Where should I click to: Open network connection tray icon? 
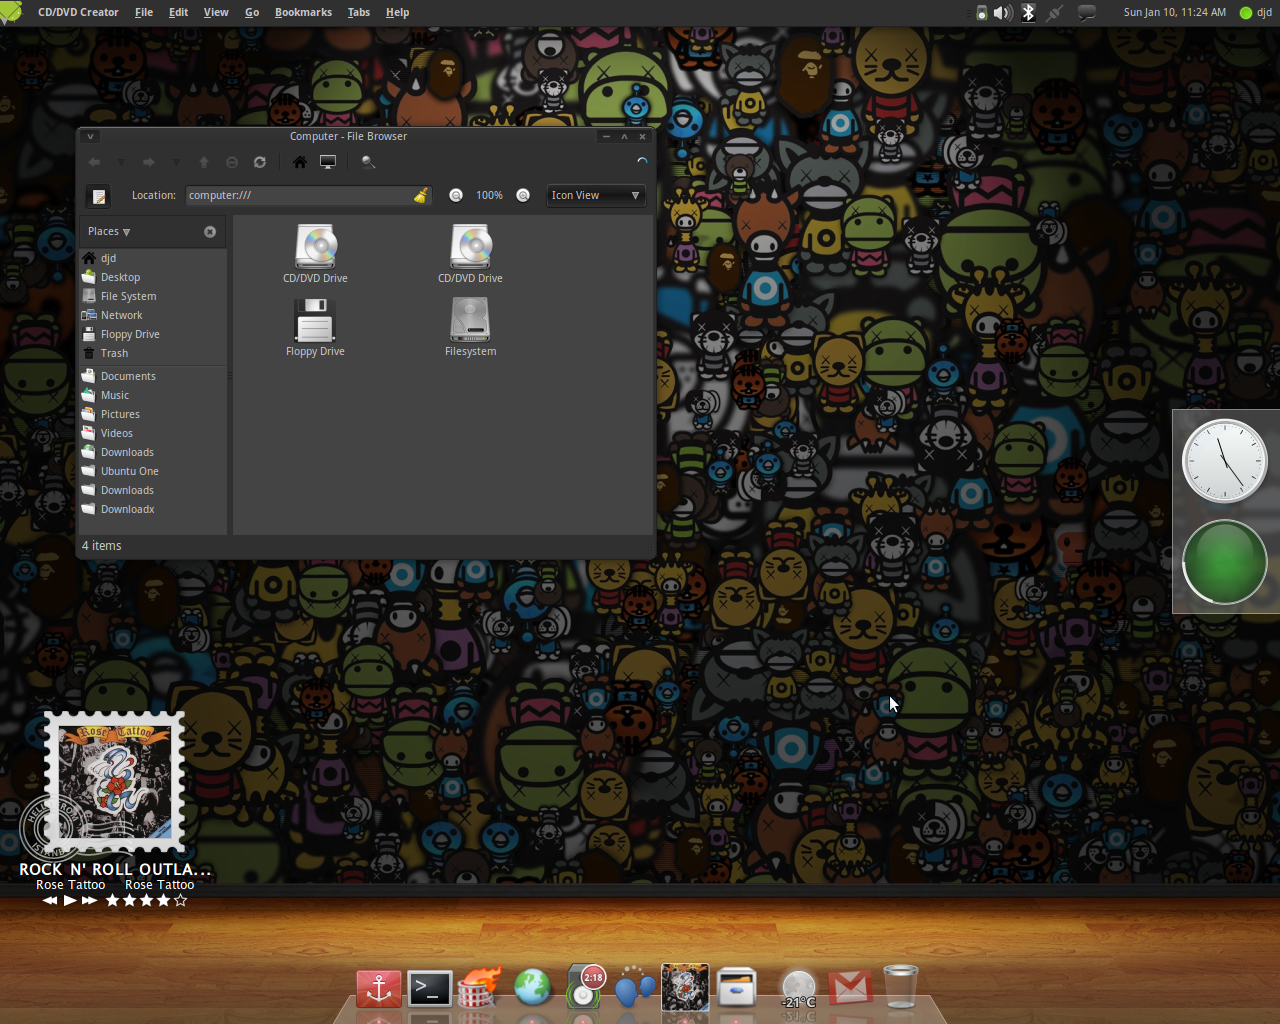[x=1054, y=13]
